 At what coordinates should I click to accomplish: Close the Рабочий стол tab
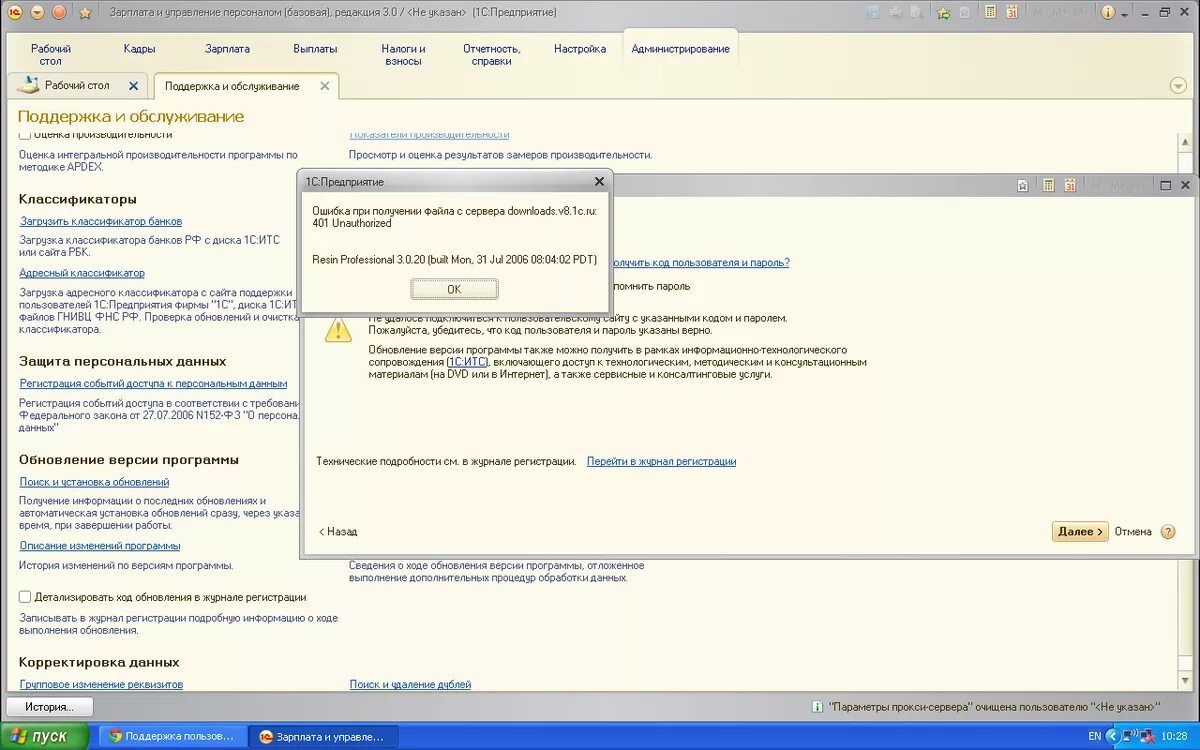coord(133,86)
